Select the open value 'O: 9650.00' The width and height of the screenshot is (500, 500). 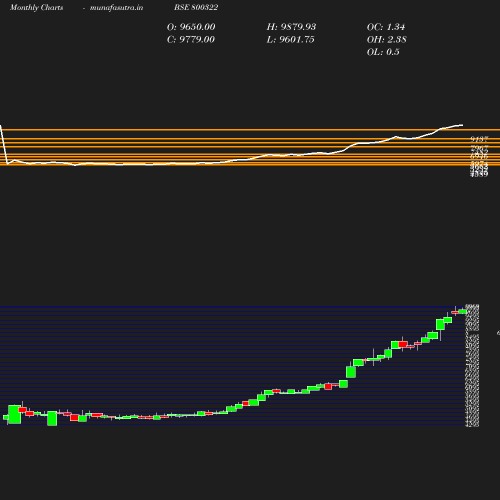pos(191,27)
